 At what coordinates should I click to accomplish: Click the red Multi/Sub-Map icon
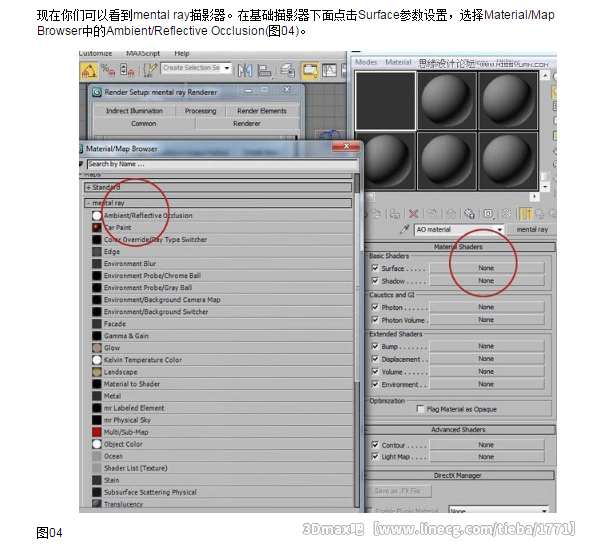tap(97, 432)
